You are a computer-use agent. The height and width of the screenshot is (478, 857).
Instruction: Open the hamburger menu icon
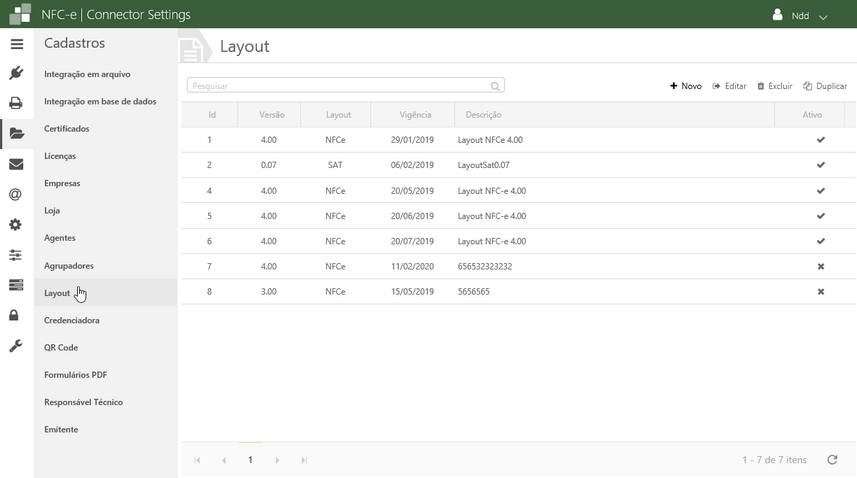16,44
